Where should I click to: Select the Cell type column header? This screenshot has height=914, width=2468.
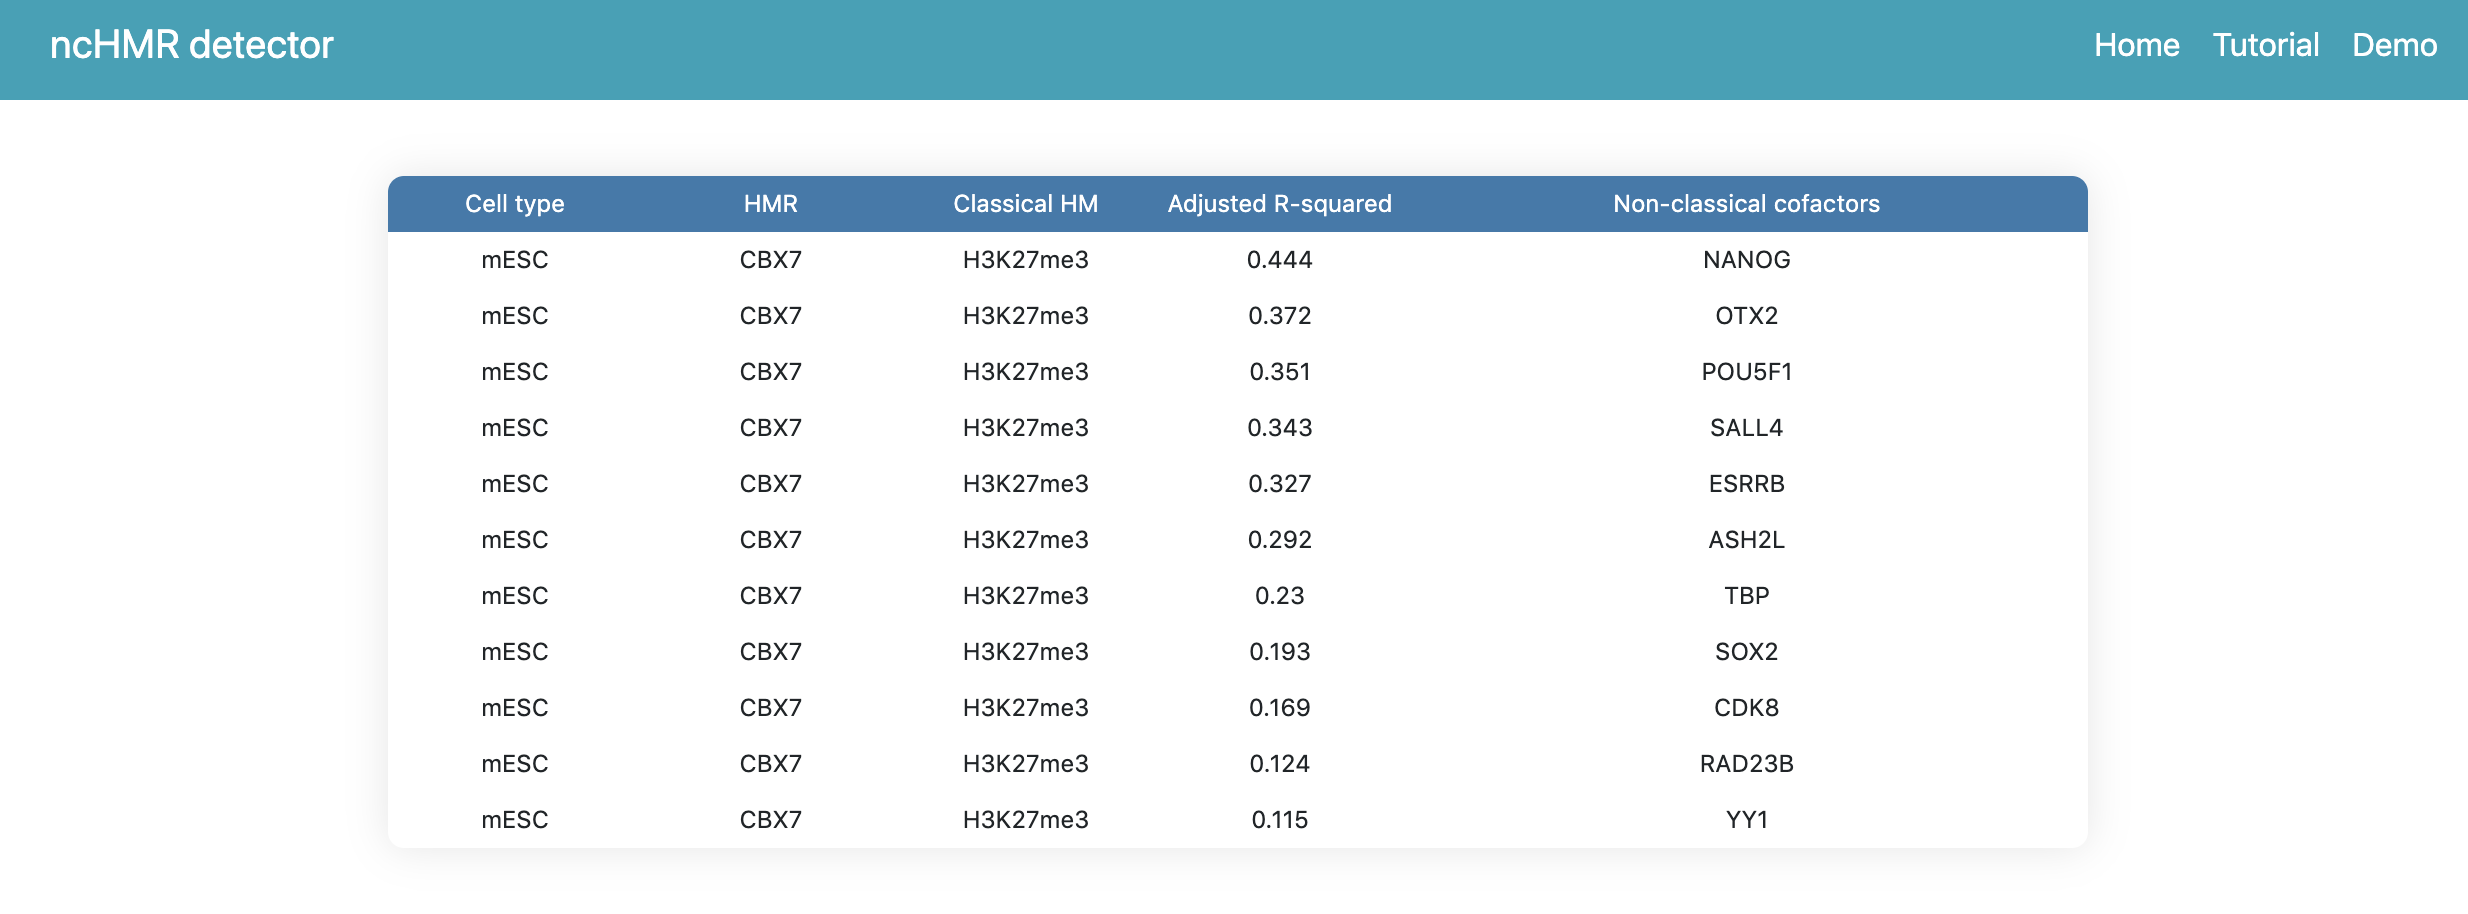click(x=515, y=204)
